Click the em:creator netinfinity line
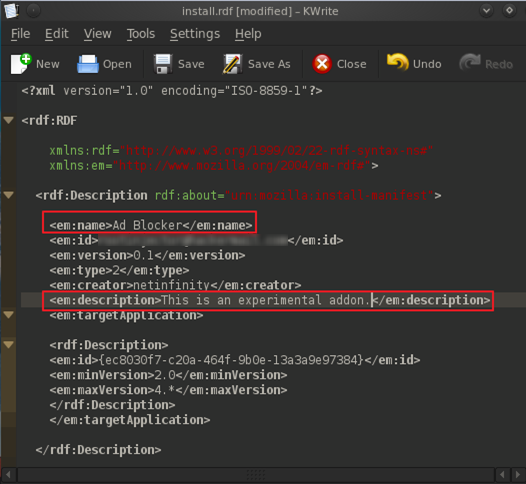 (175, 285)
